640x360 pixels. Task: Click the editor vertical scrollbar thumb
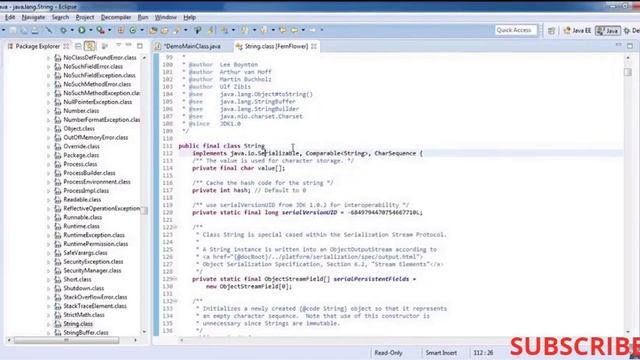[628, 72]
